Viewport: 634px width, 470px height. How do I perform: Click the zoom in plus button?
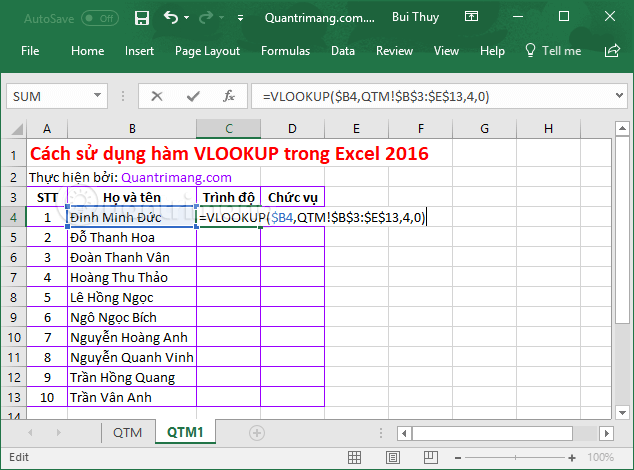(572, 458)
